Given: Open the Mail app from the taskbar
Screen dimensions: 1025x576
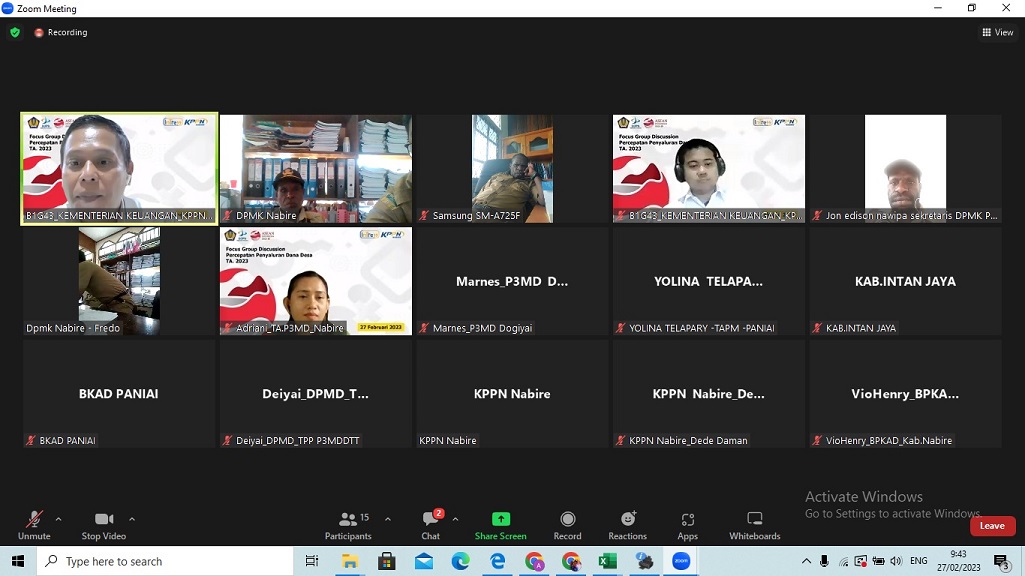Looking at the screenshot, I should (x=424, y=561).
